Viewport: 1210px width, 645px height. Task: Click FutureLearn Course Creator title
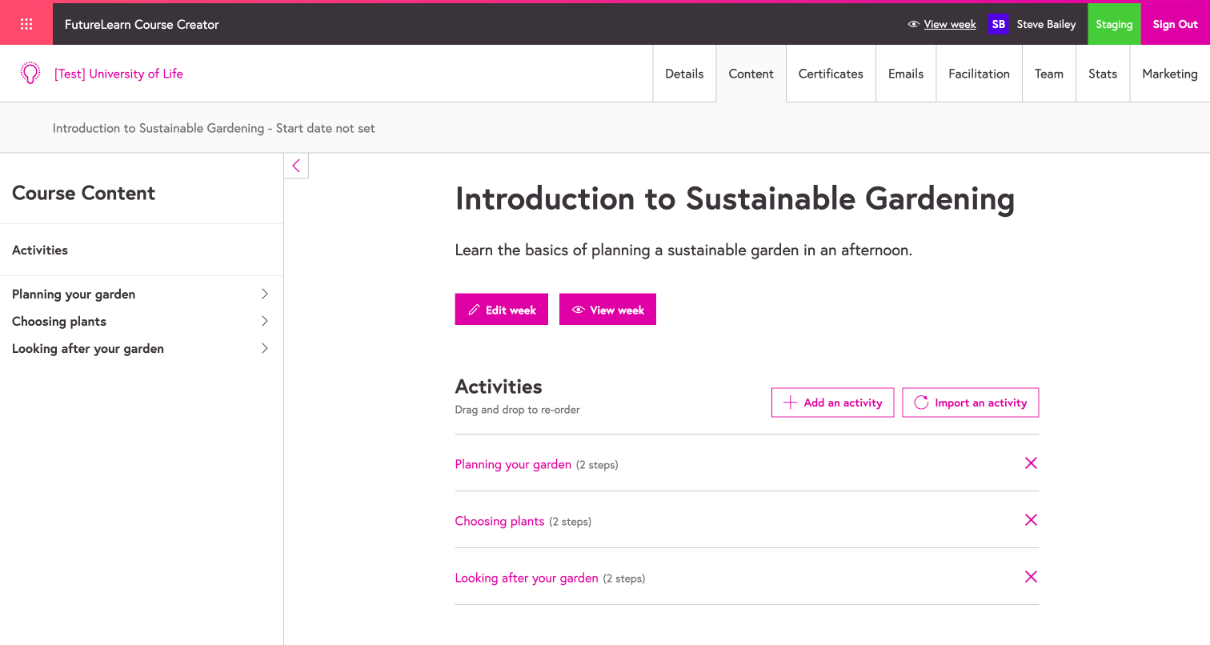pyautogui.click(x=142, y=24)
